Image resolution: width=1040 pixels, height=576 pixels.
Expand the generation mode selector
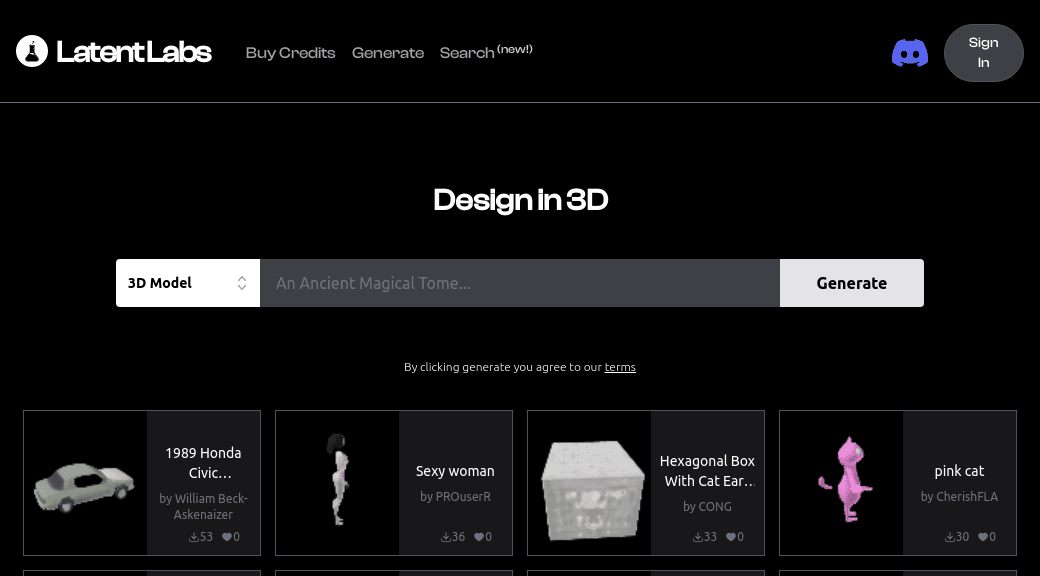coord(187,283)
